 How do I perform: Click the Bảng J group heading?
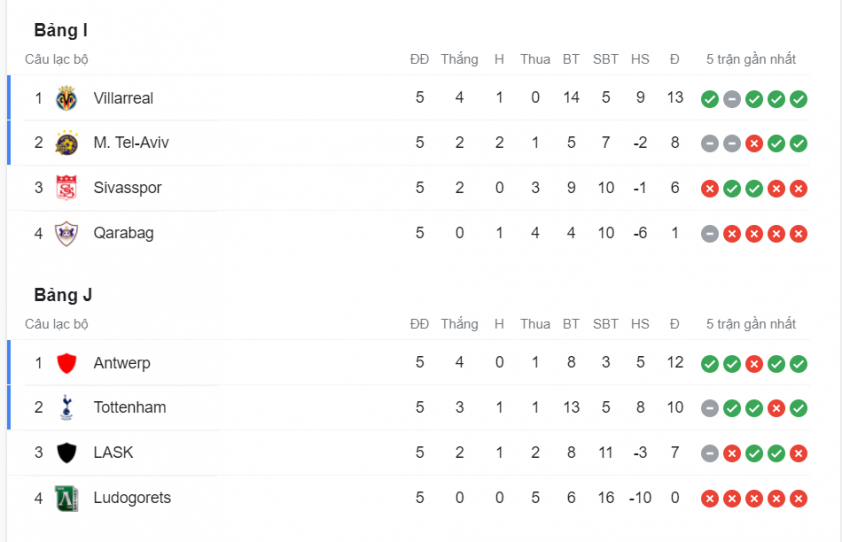point(63,295)
